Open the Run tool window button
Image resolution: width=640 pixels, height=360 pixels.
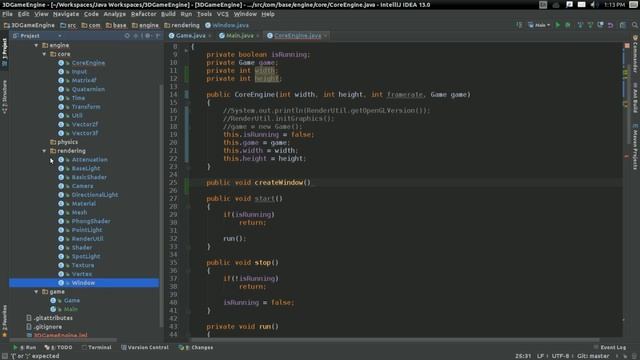pyautogui.click(x=24, y=347)
